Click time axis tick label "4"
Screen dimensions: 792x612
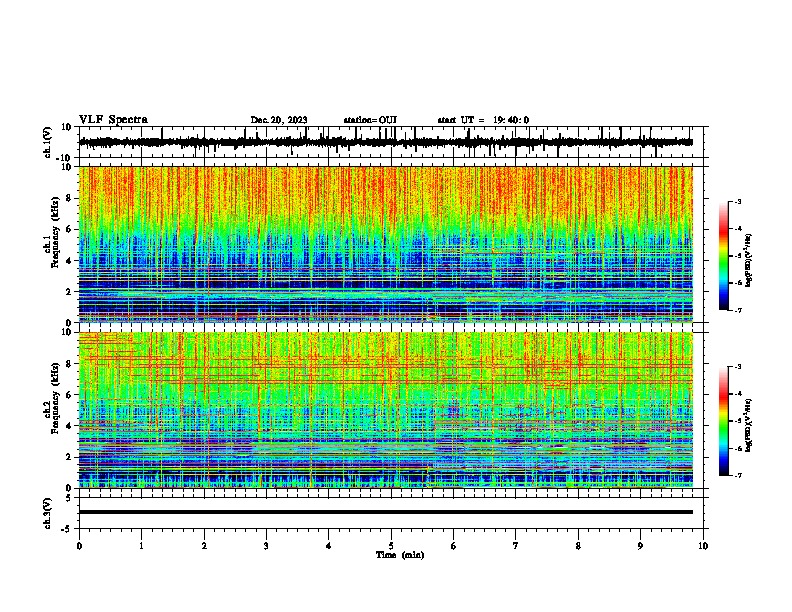pyautogui.click(x=329, y=546)
